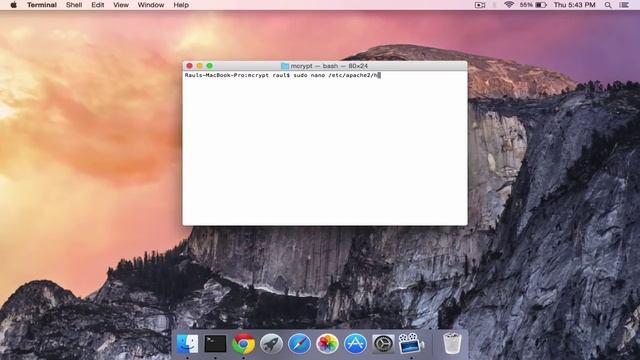Open the App Store from Dock
640x360 pixels.
(355, 344)
